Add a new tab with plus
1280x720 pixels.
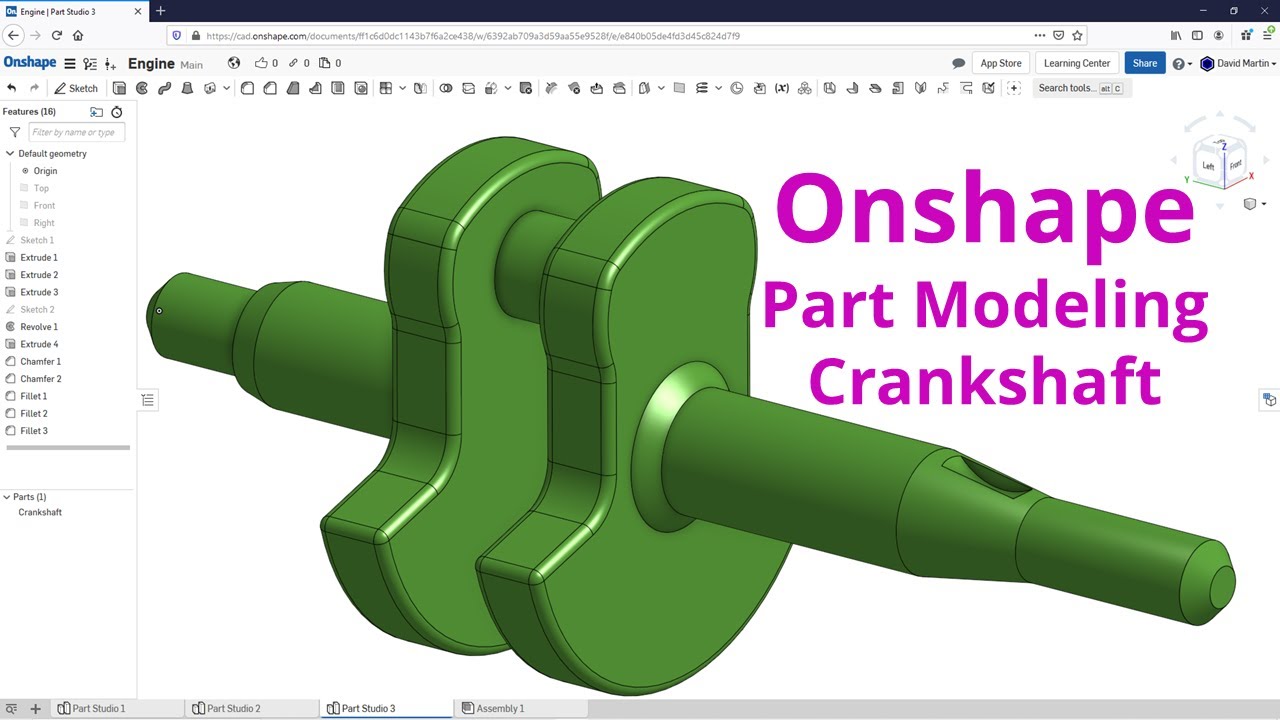35,708
